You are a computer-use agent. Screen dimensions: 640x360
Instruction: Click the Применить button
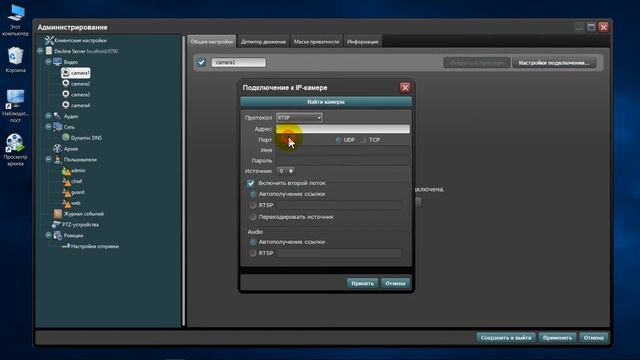coord(558,338)
